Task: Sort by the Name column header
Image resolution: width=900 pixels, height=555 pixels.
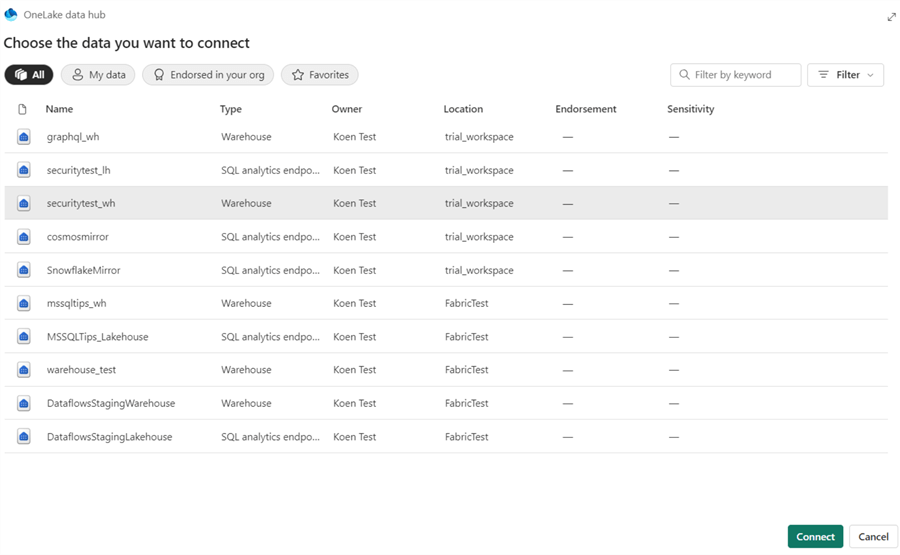Action: click(59, 109)
